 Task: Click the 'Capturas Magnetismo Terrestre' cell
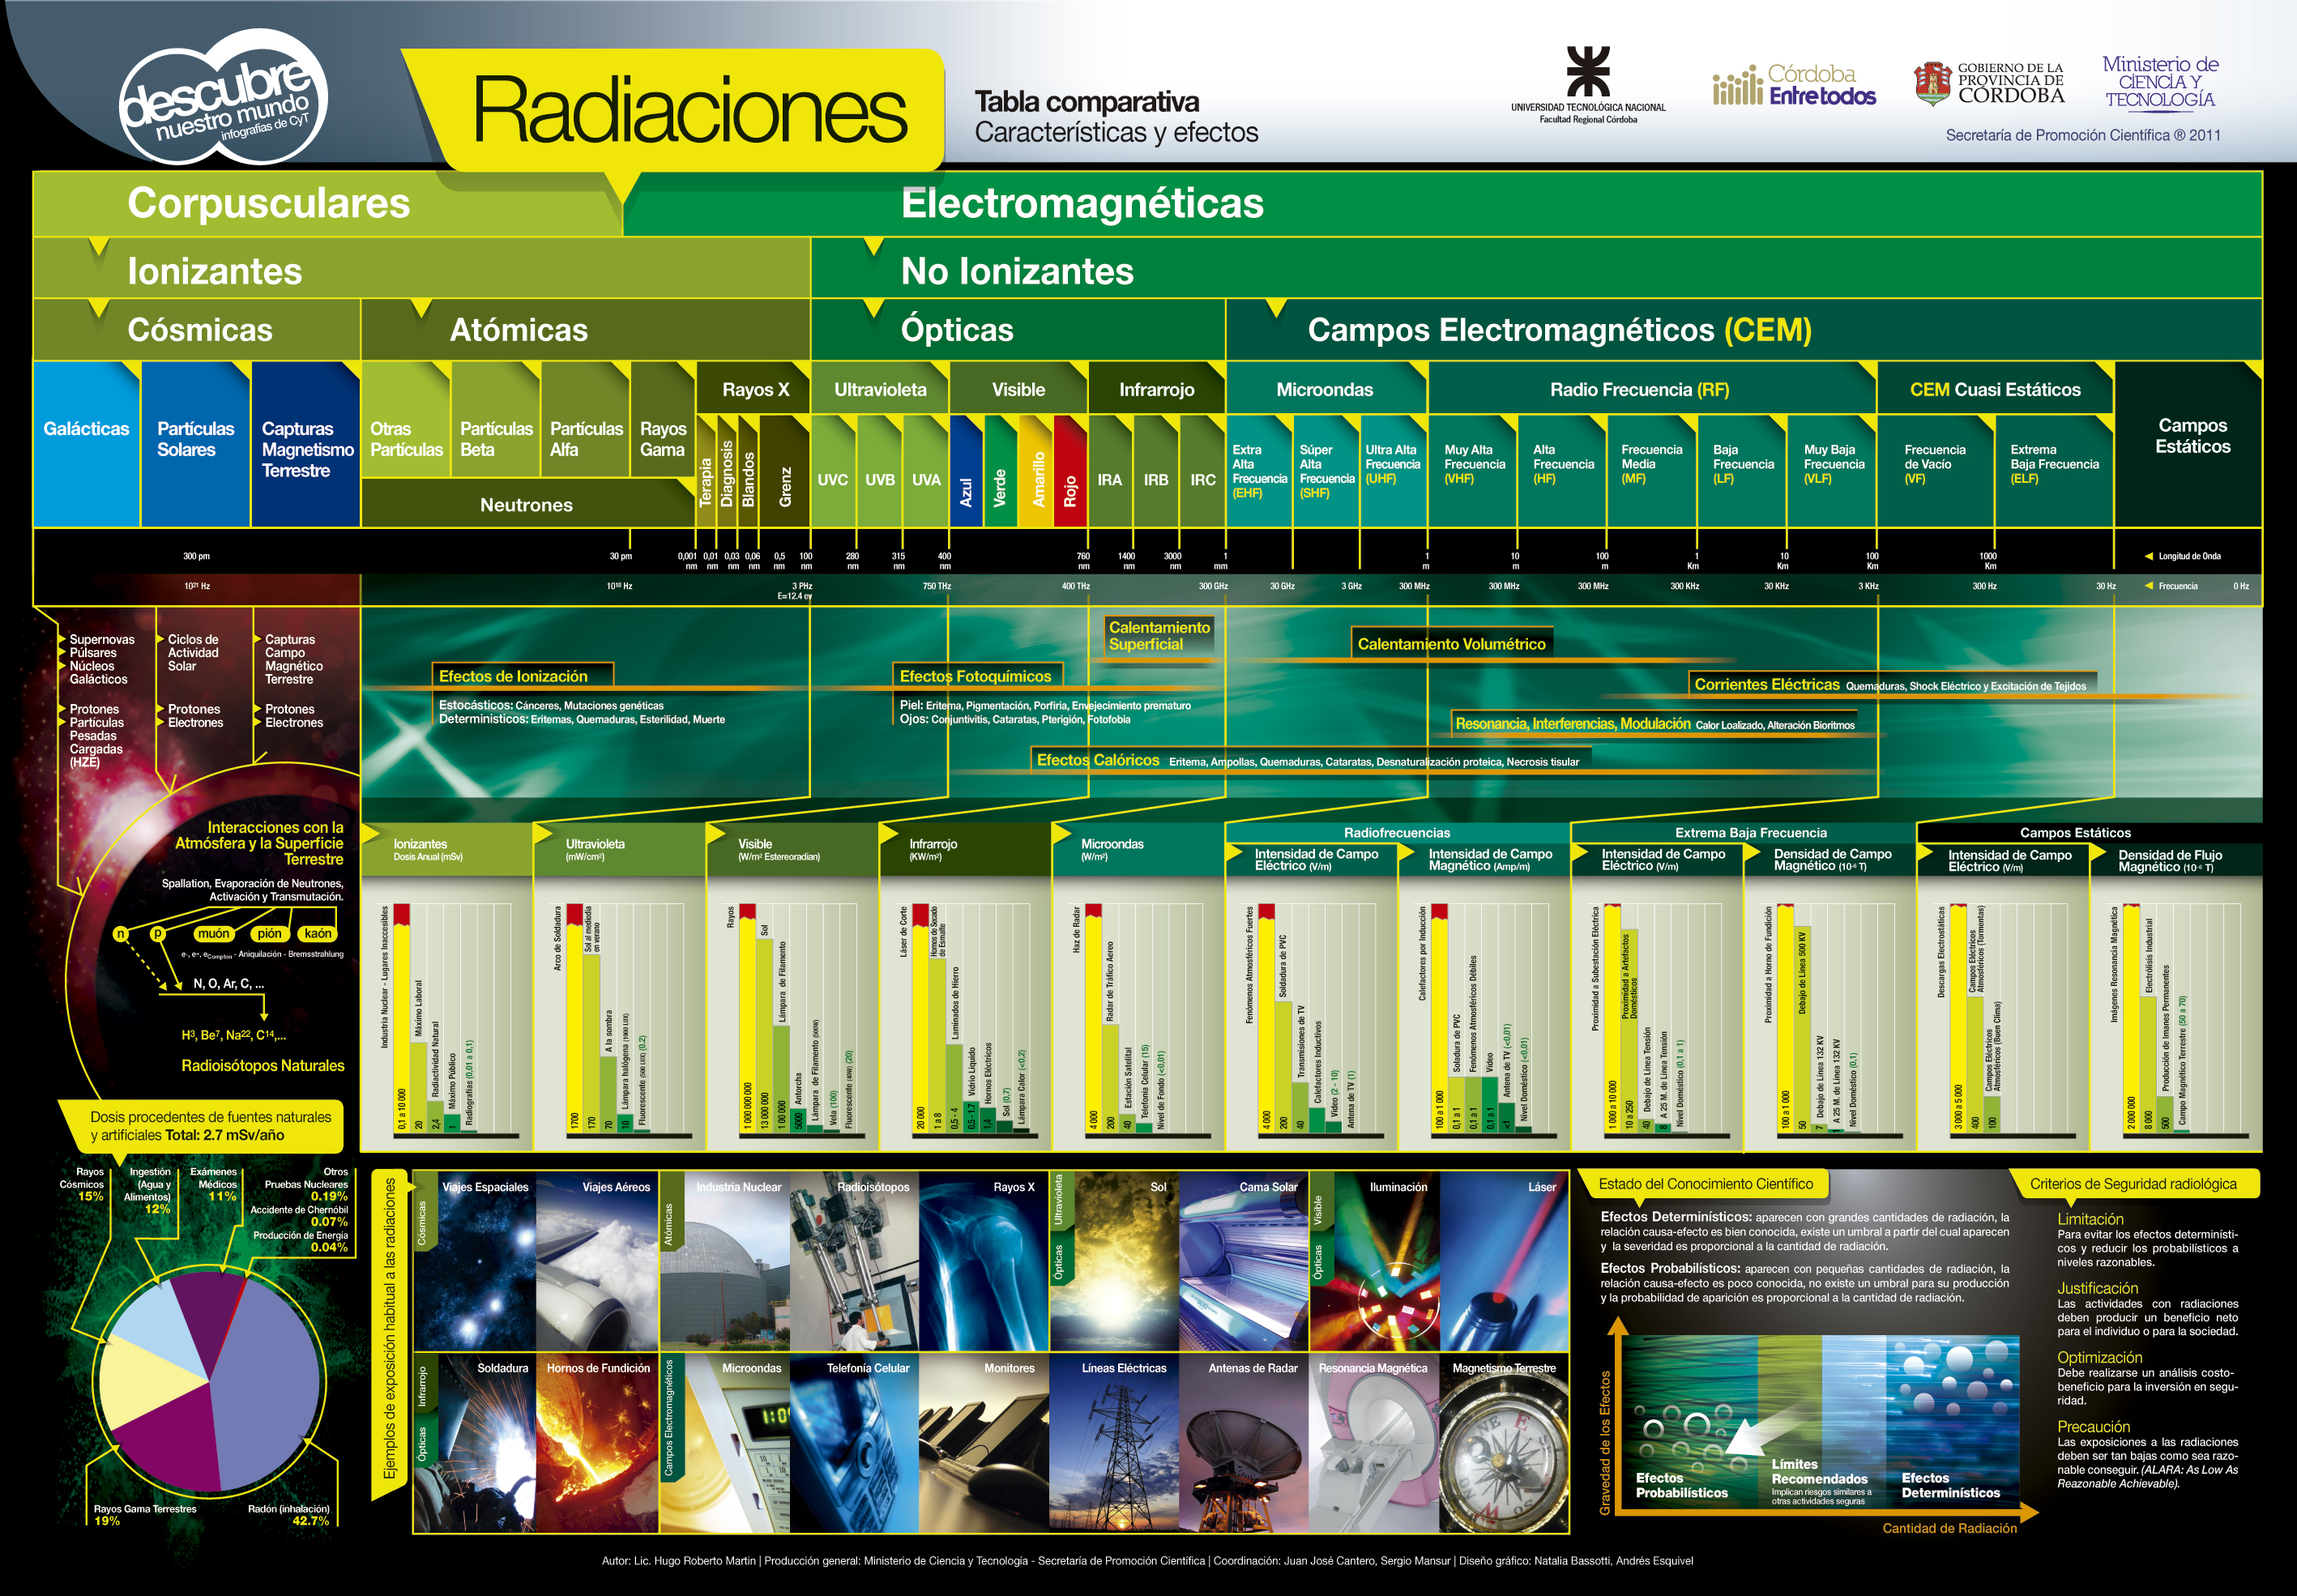pyautogui.click(x=305, y=444)
